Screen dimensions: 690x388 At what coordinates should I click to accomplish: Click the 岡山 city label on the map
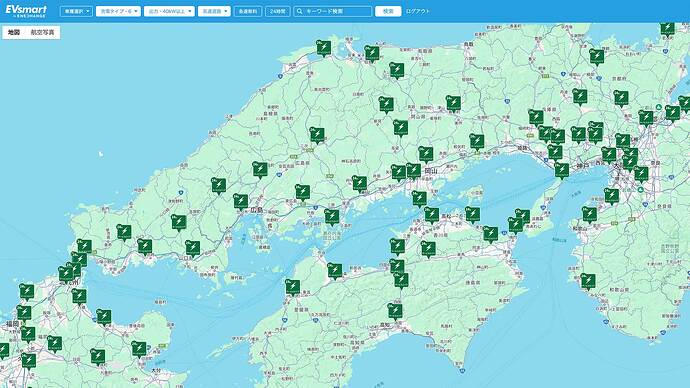click(x=430, y=171)
